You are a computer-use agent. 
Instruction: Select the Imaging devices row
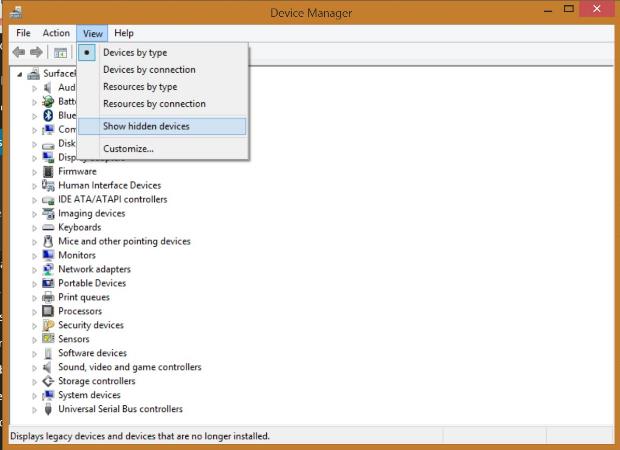click(x=92, y=214)
